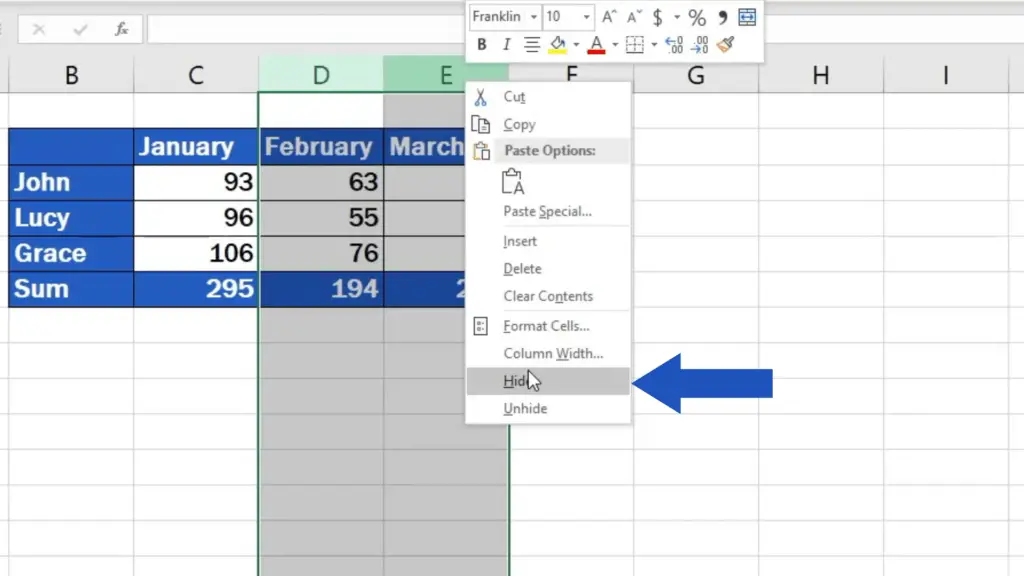Screen dimensions: 1024x576
Task: Click the Accounting Number Format dollar sign
Action: coord(657,17)
